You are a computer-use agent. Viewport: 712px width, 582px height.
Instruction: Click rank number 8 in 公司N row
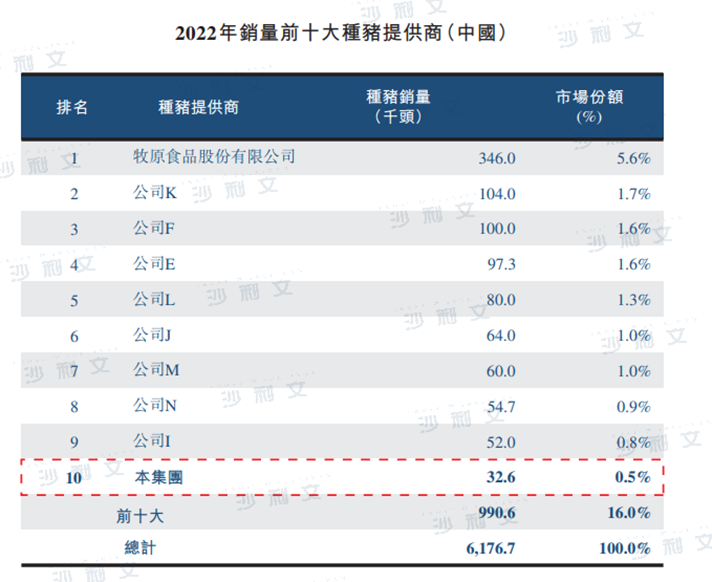74,407
